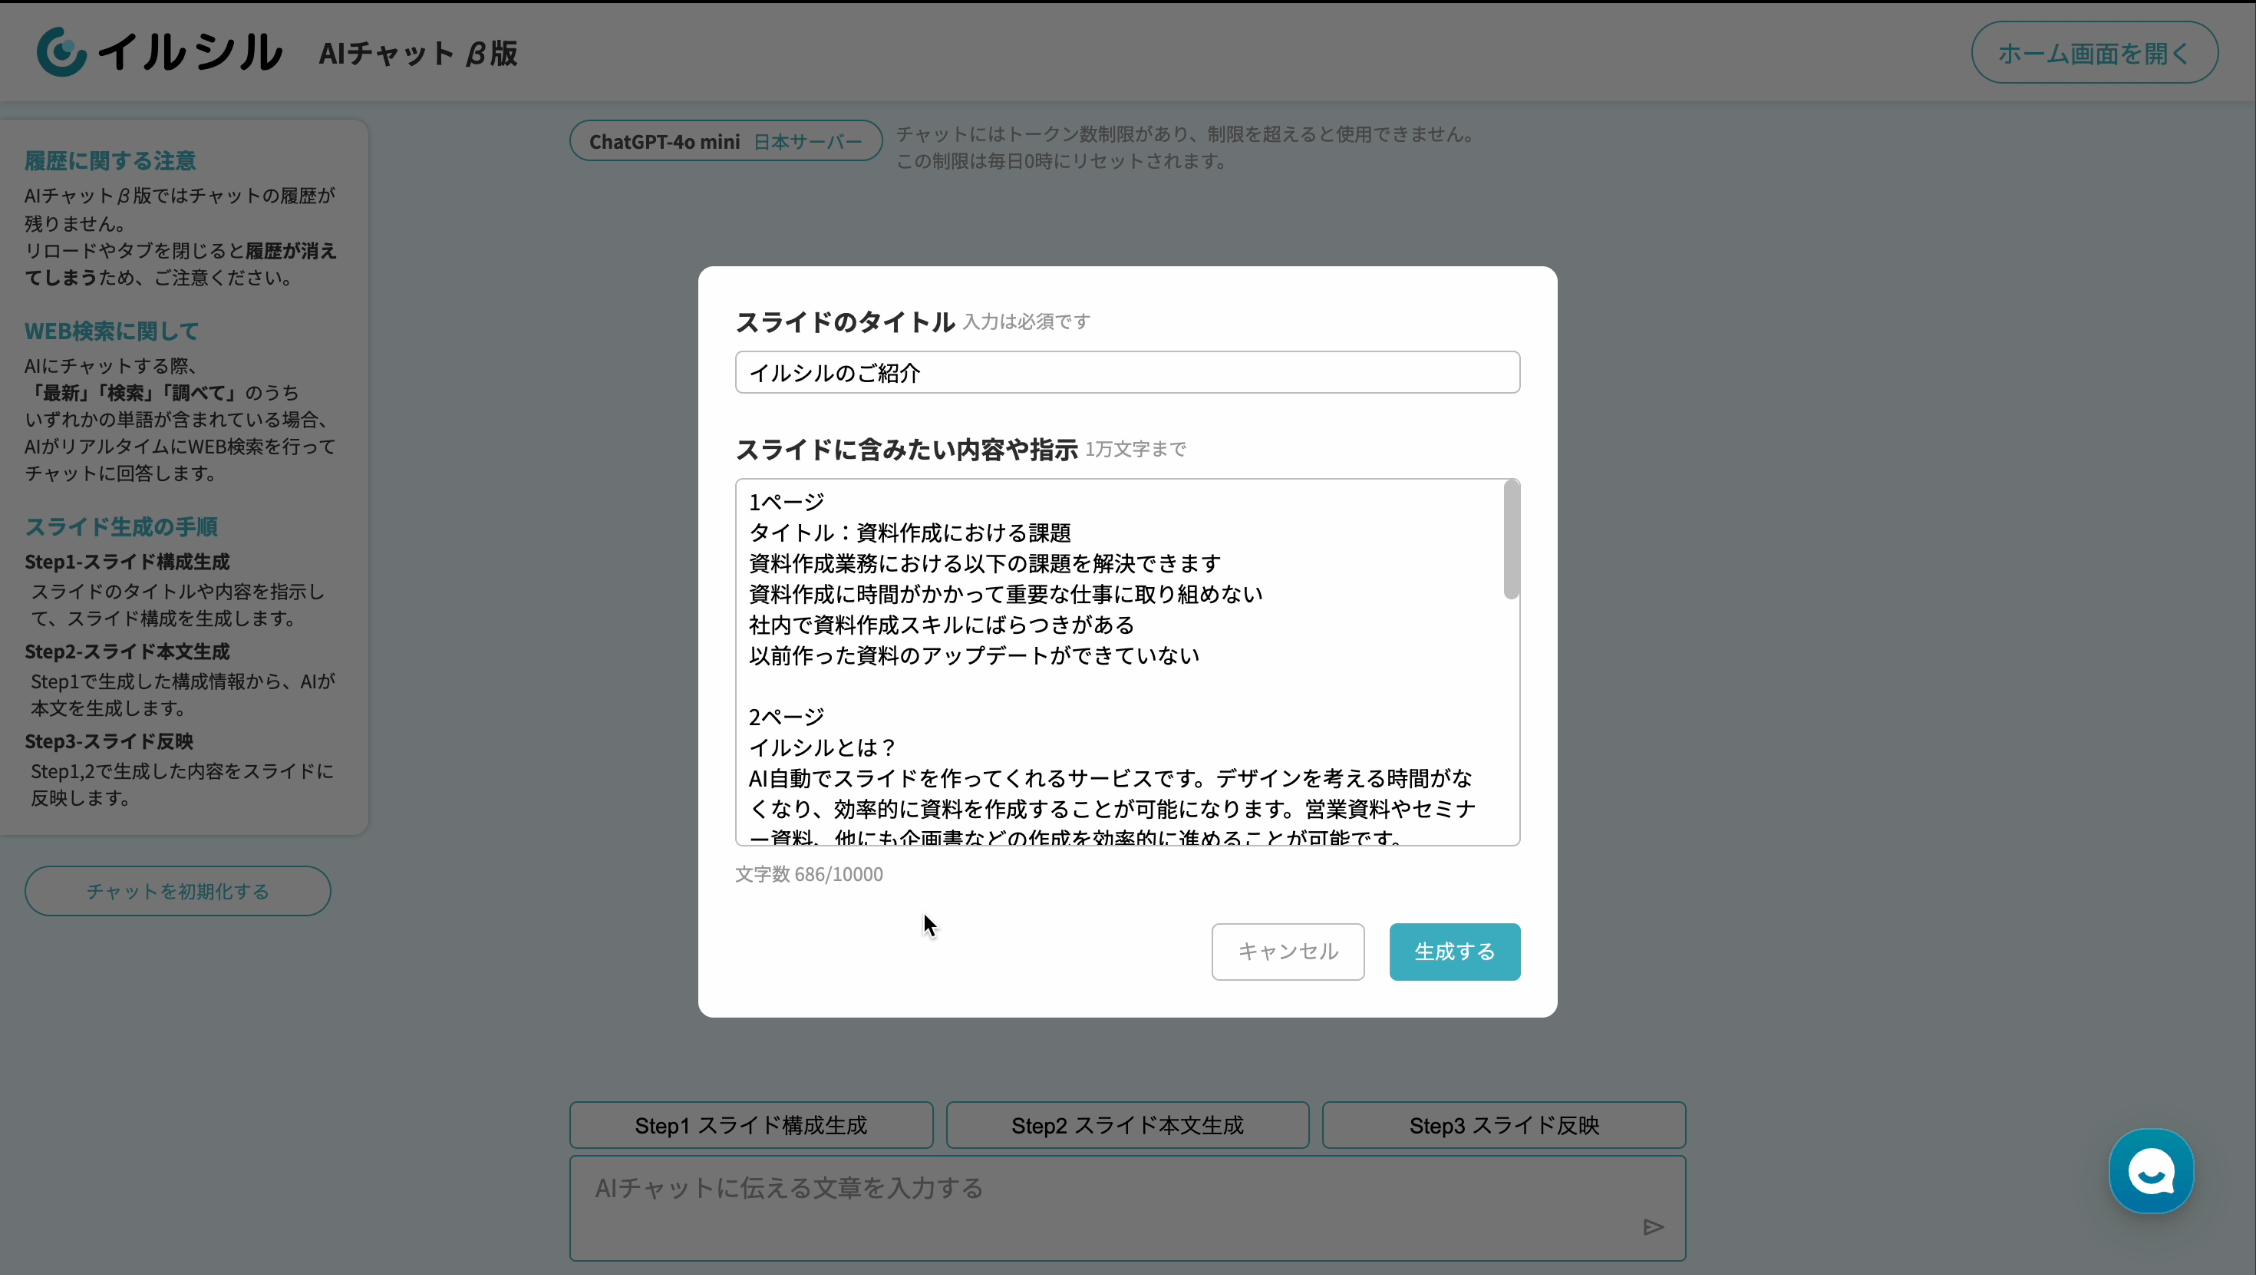Click 履歴に関する注意 heading
The width and height of the screenshot is (2256, 1275).
(110, 160)
